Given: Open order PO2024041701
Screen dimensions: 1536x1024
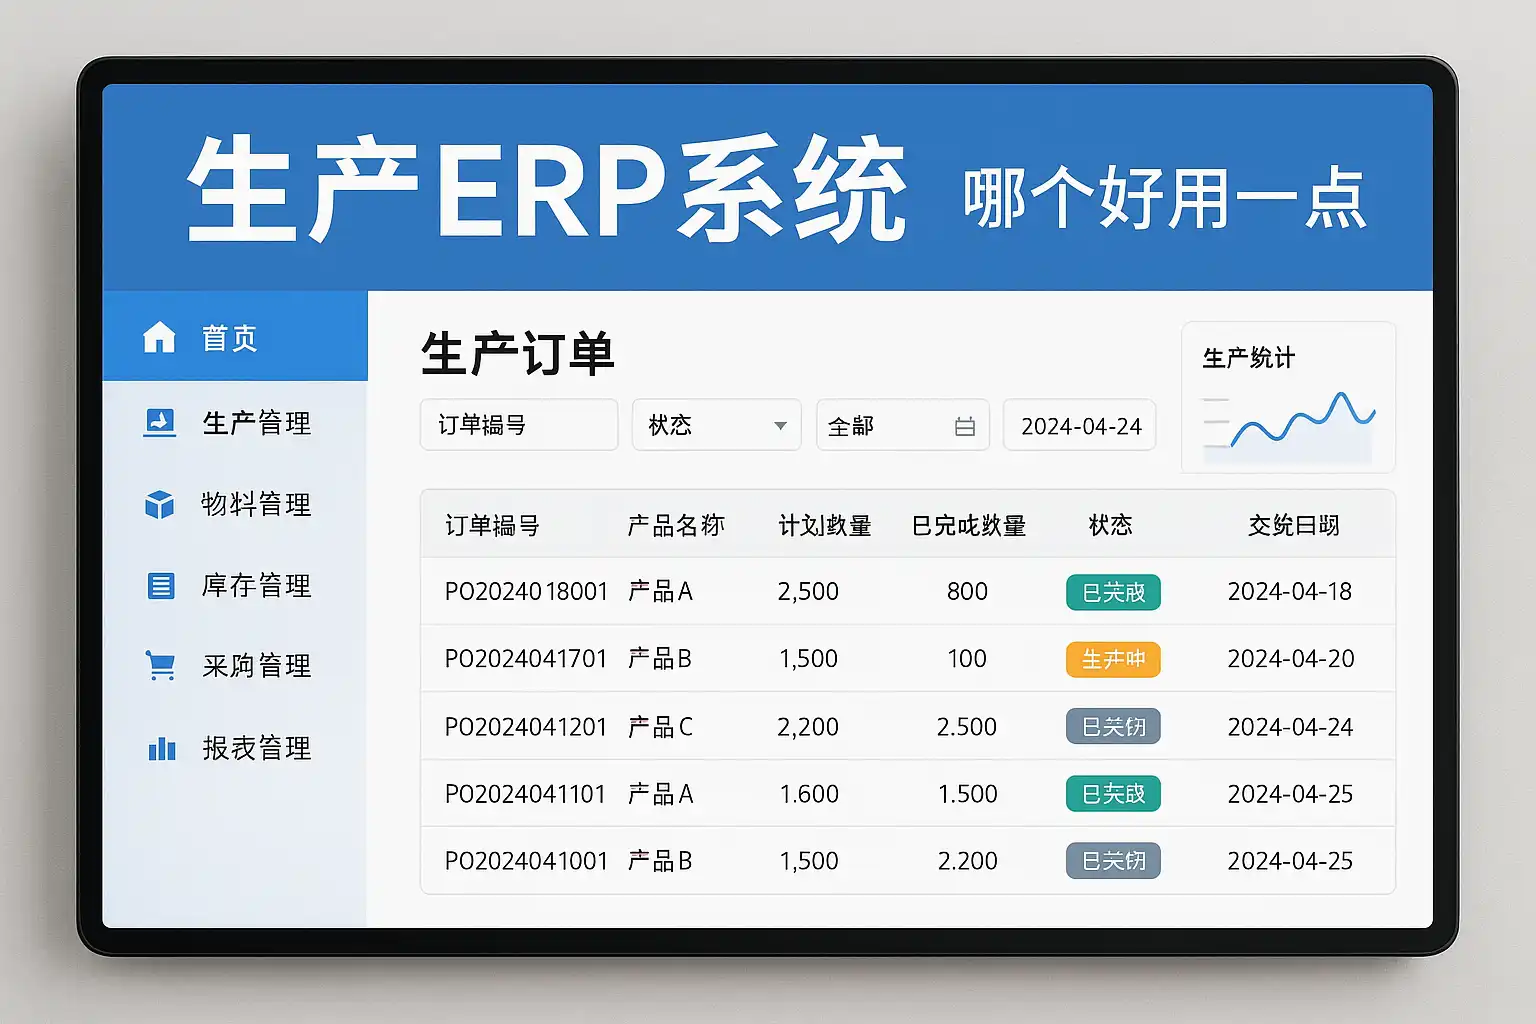Looking at the screenshot, I should pos(526,658).
